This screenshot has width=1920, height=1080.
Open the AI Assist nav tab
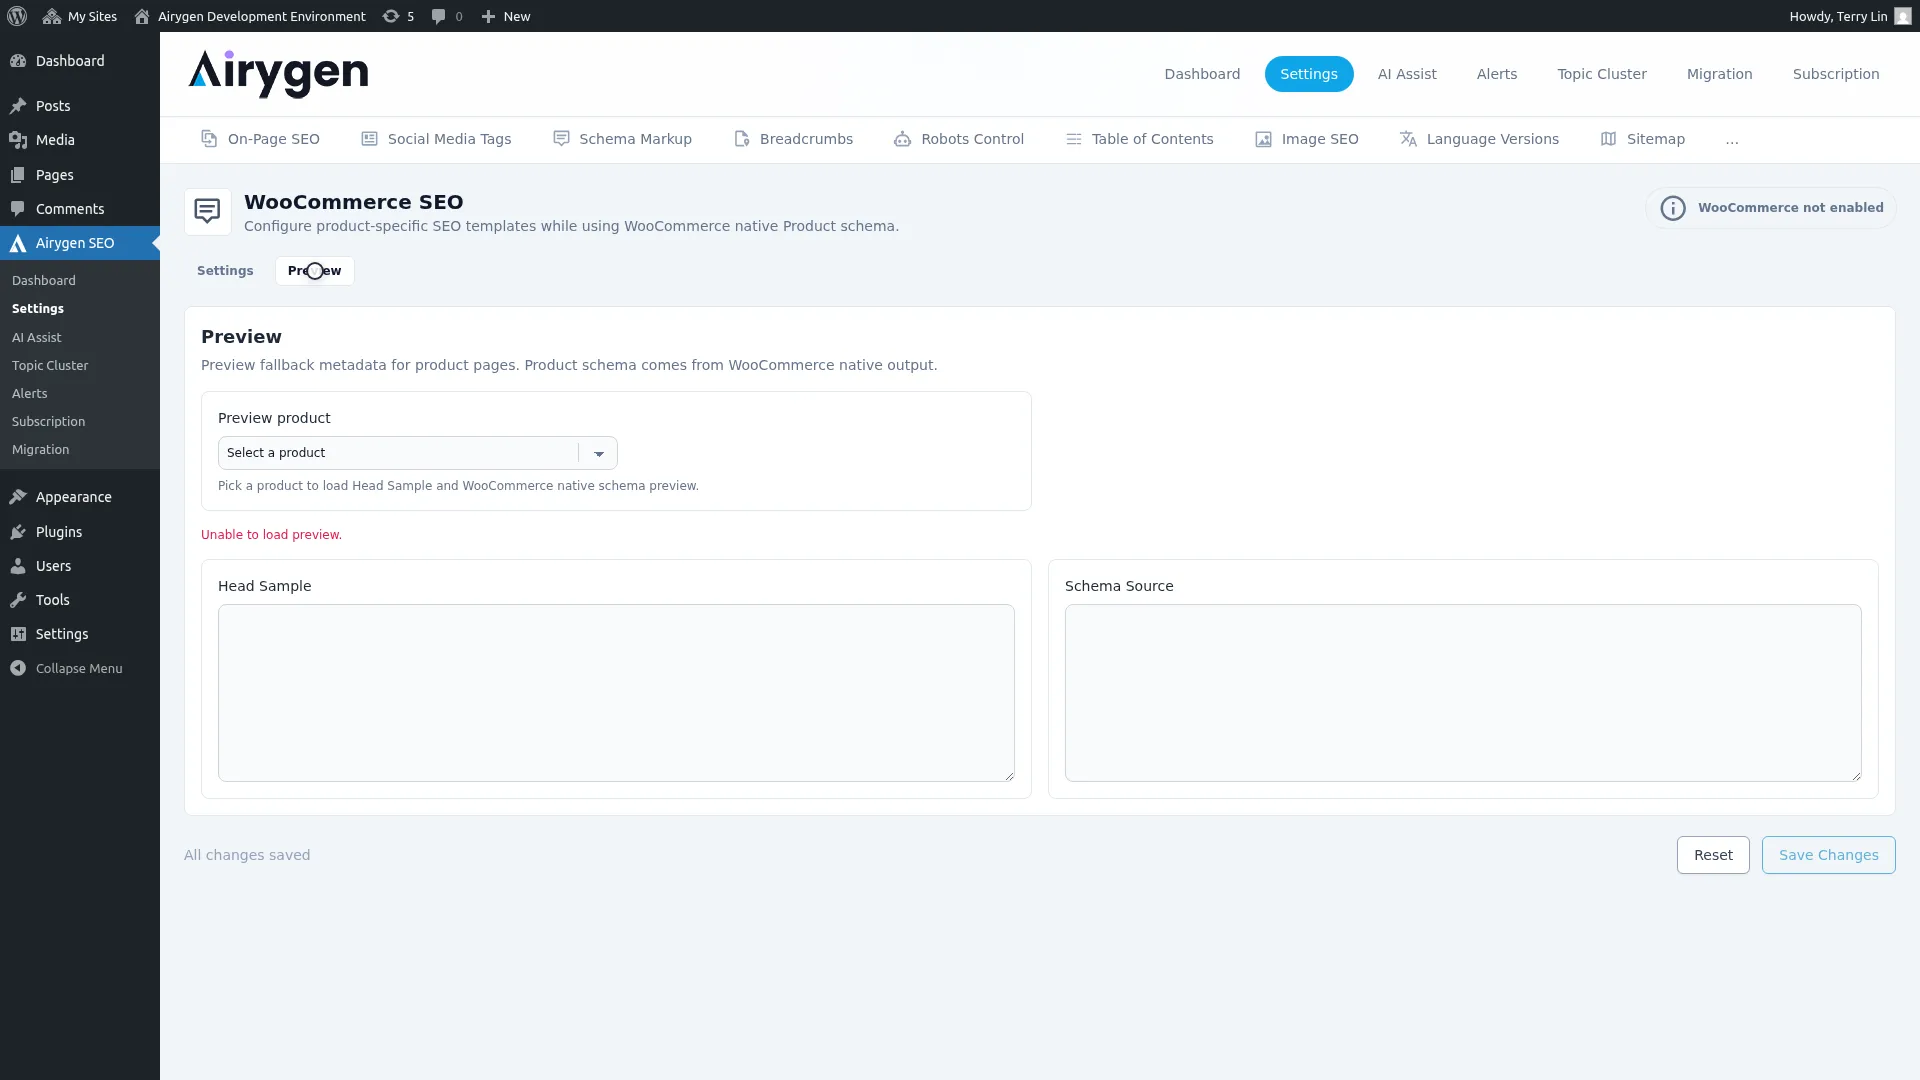point(1407,74)
